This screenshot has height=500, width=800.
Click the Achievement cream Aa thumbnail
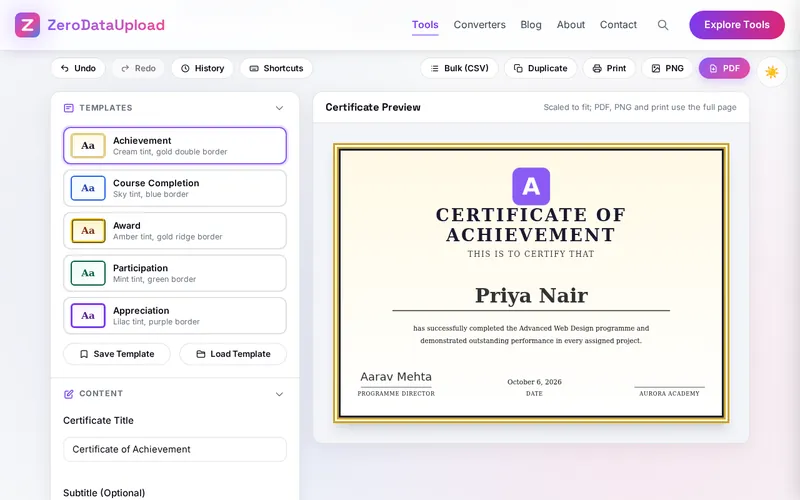coord(88,146)
